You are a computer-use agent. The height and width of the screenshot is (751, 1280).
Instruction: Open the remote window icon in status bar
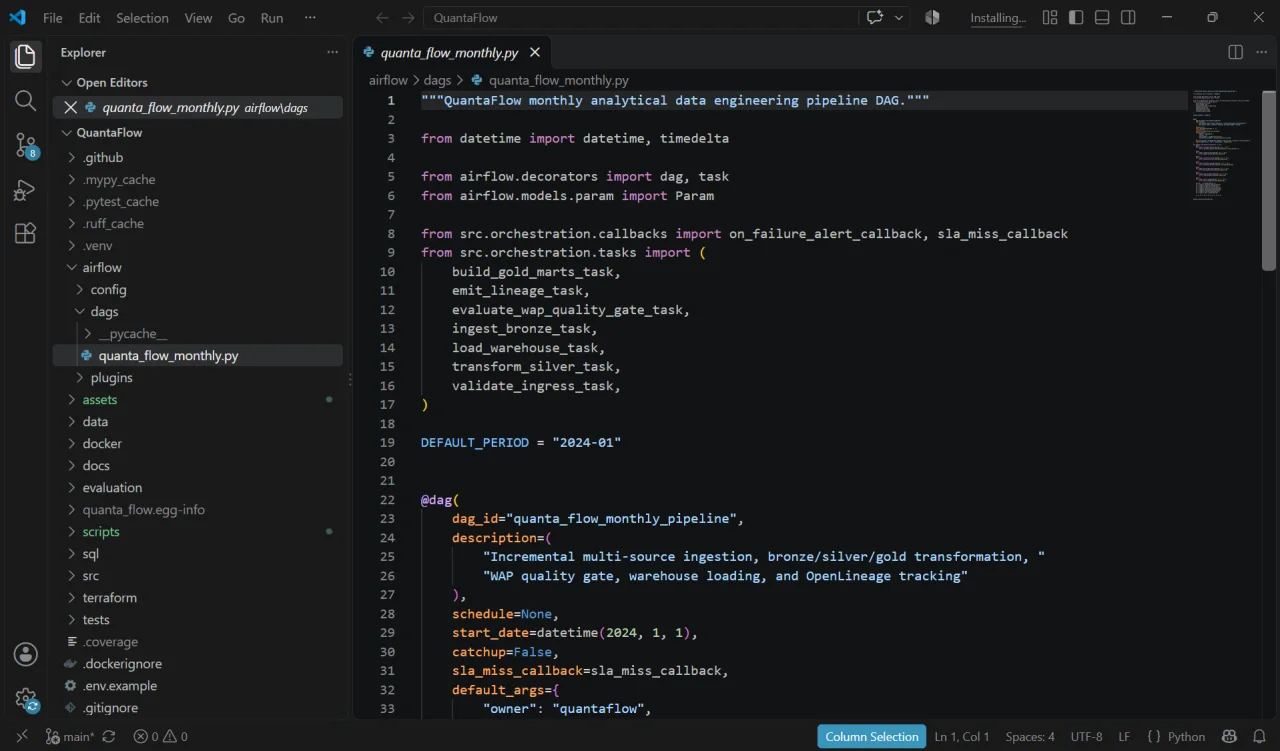21,737
